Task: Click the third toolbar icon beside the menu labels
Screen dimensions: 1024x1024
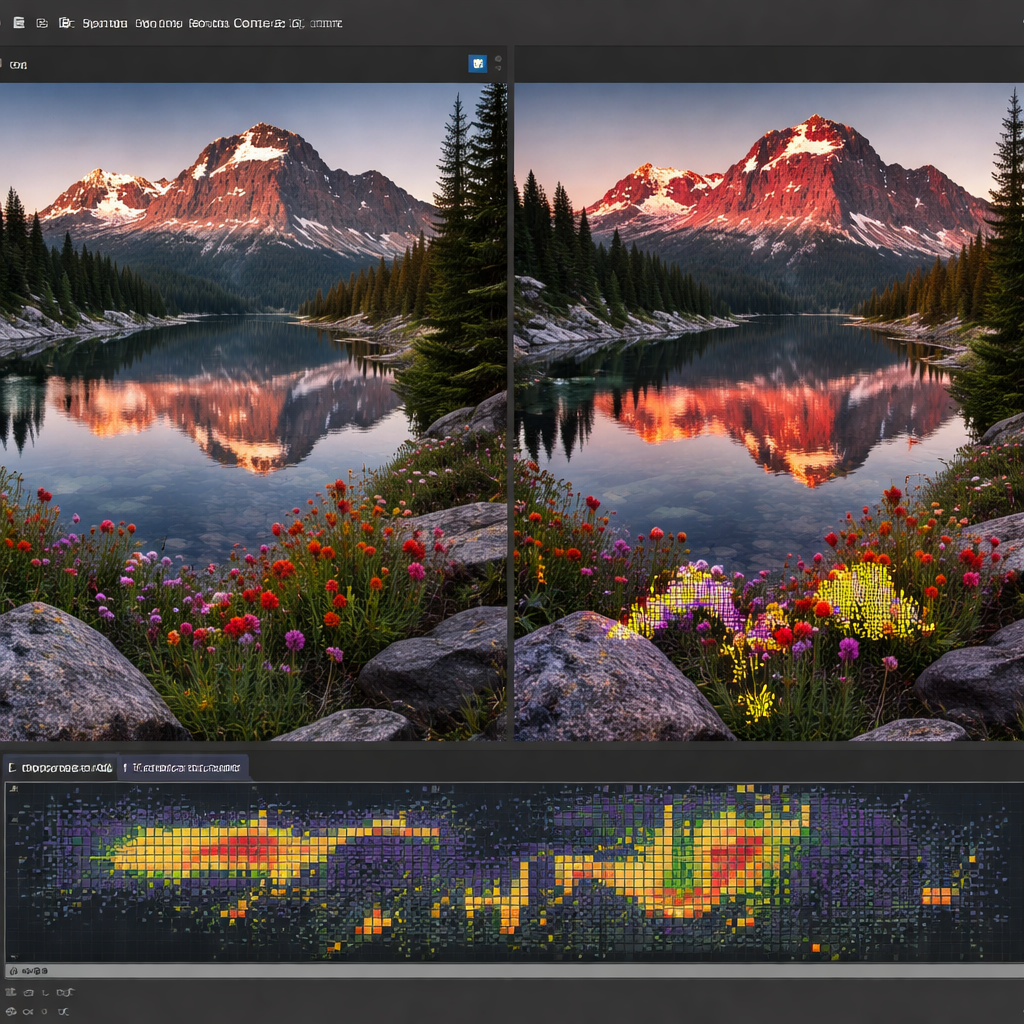Action: coord(66,22)
